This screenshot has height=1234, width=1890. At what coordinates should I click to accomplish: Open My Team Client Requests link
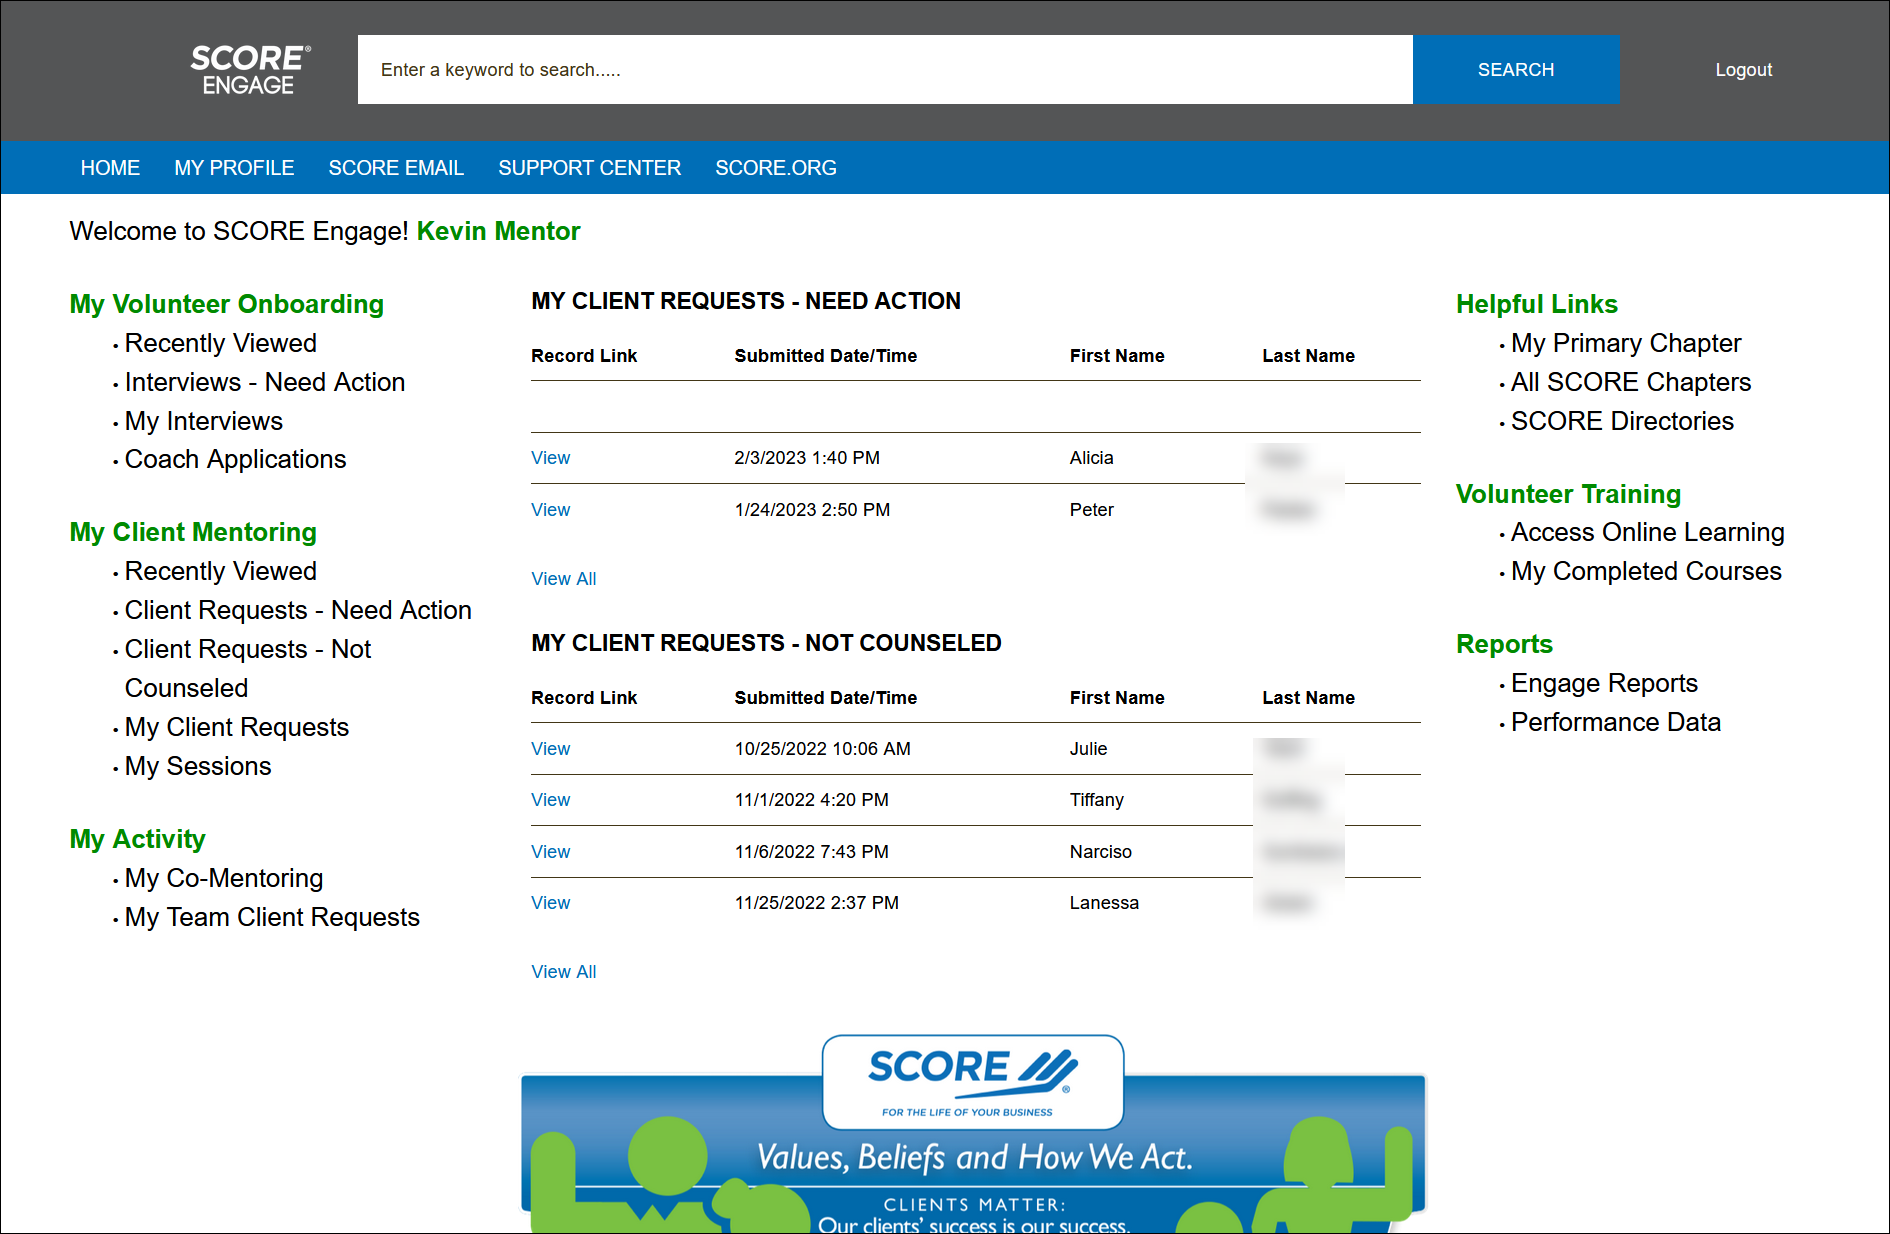click(272, 917)
